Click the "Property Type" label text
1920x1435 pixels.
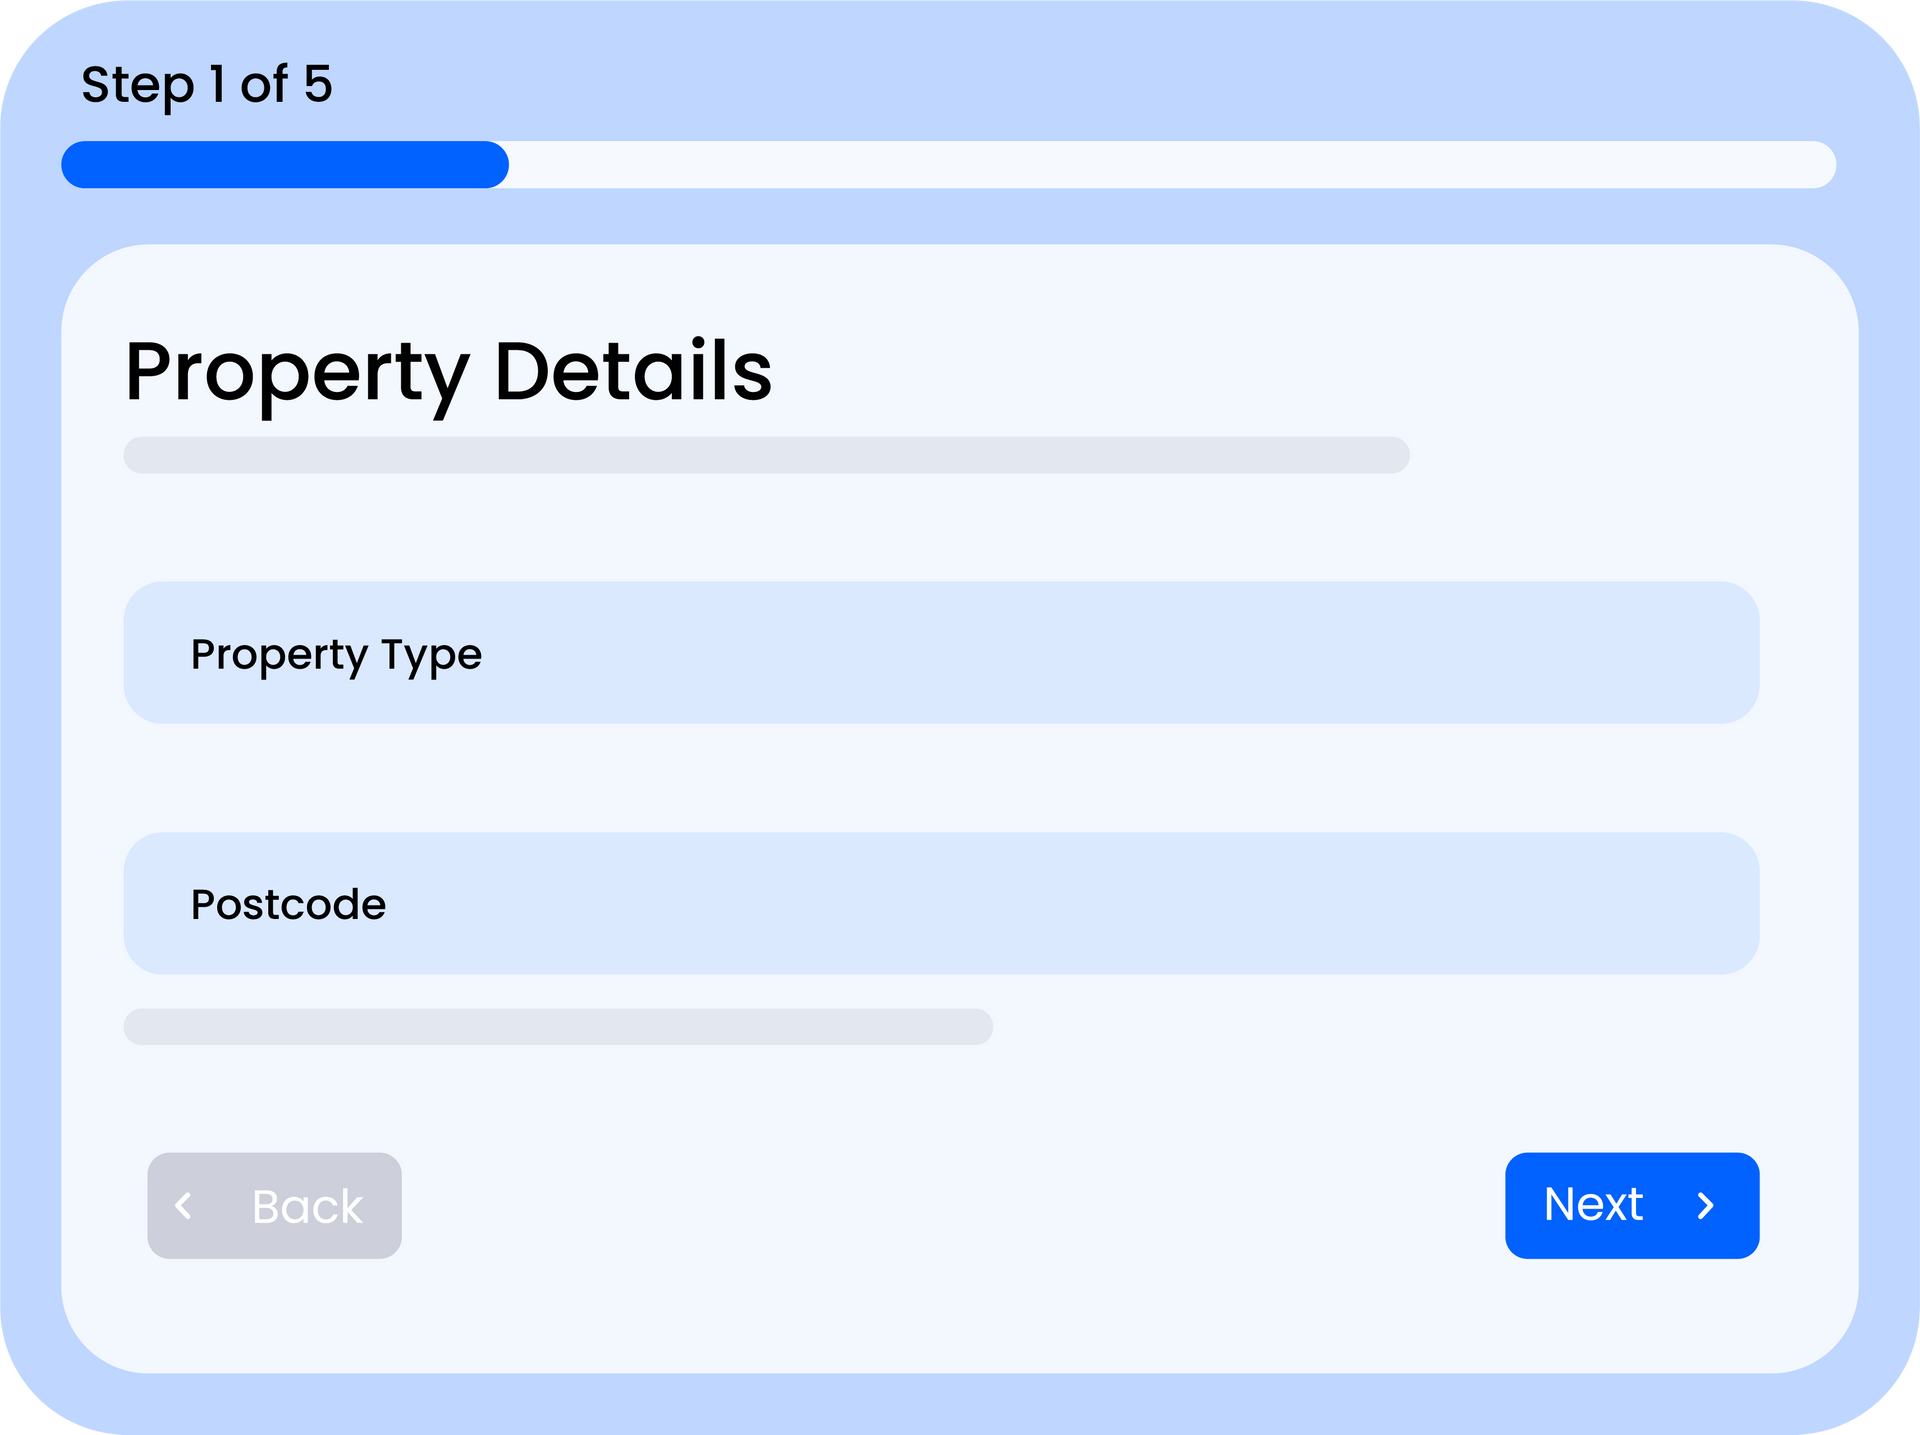click(336, 655)
